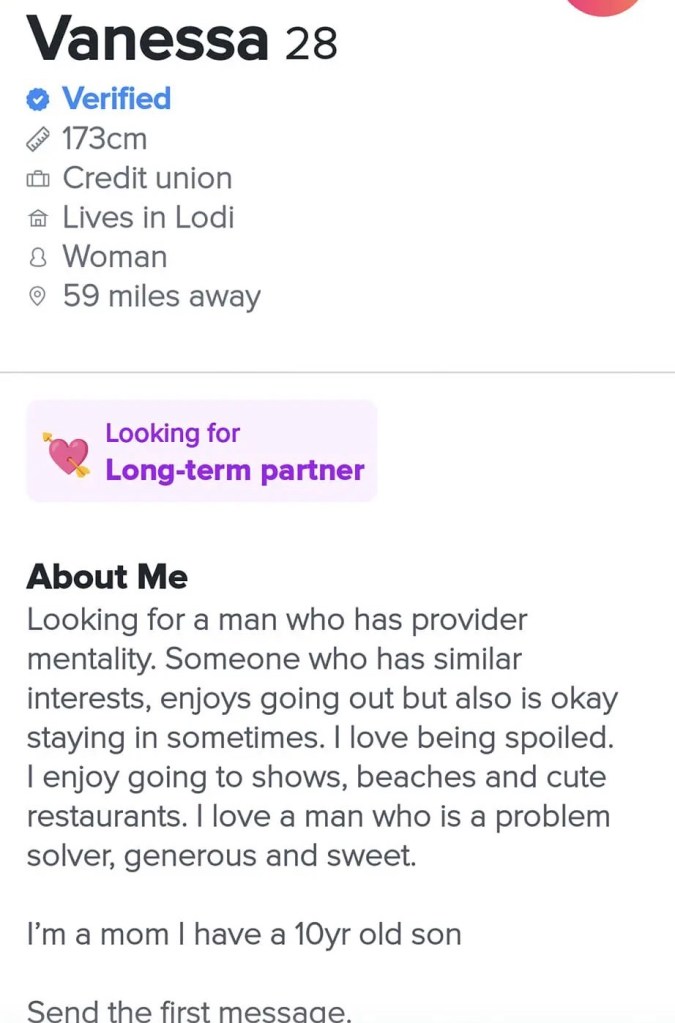The image size is (675, 1023).
Task: Tap the pink-orange round button at top right
Action: coord(603,5)
